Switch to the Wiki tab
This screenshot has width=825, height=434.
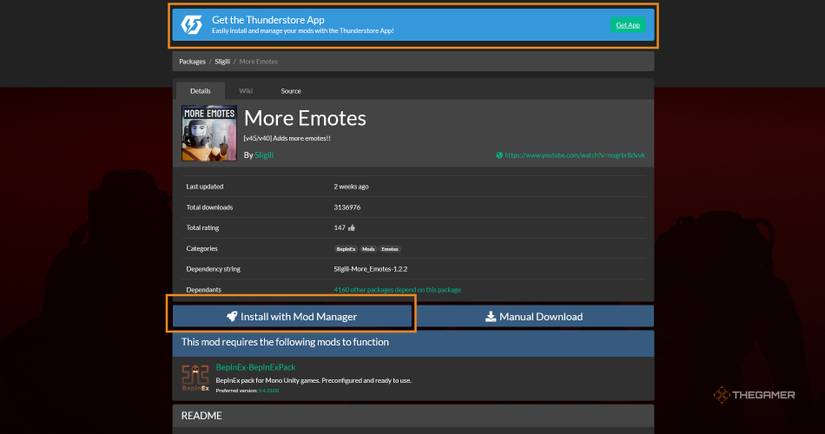coord(245,91)
